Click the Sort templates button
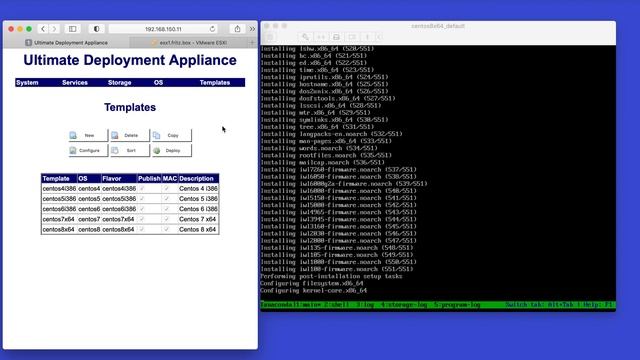The width and height of the screenshot is (640, 360). pyautogui.click(x=130, y=150)
